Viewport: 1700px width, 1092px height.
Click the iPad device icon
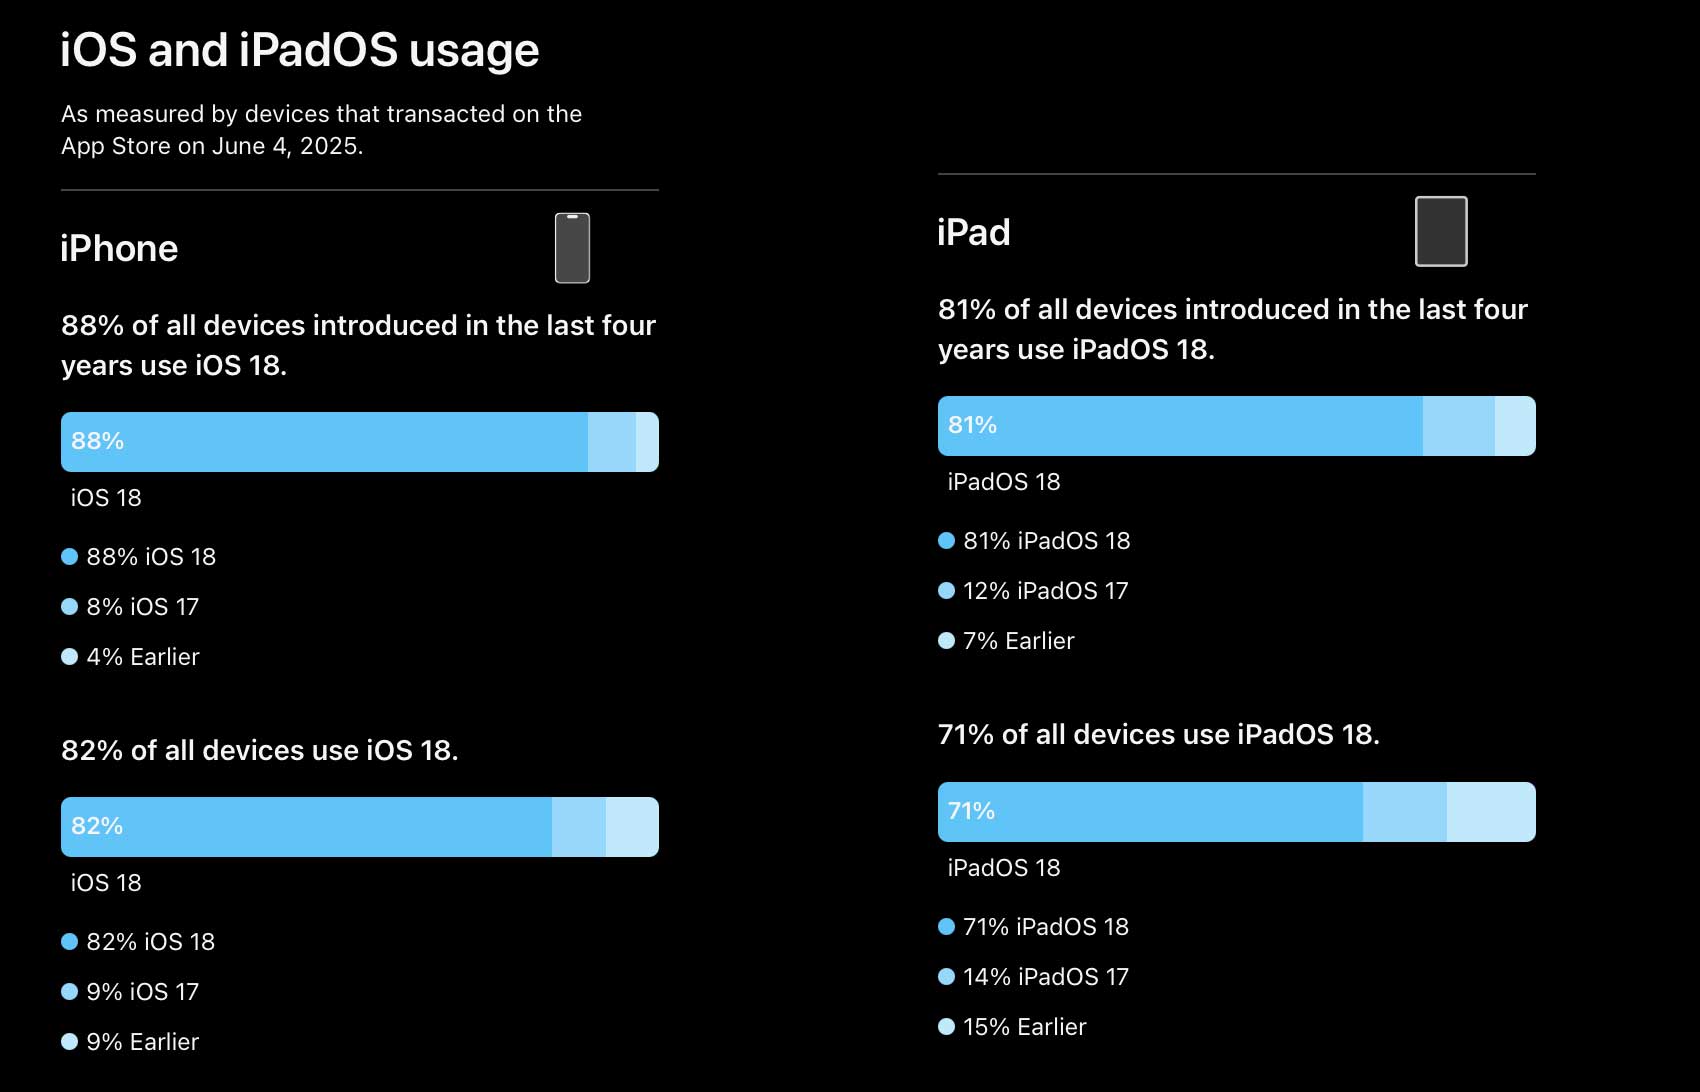1441,232
